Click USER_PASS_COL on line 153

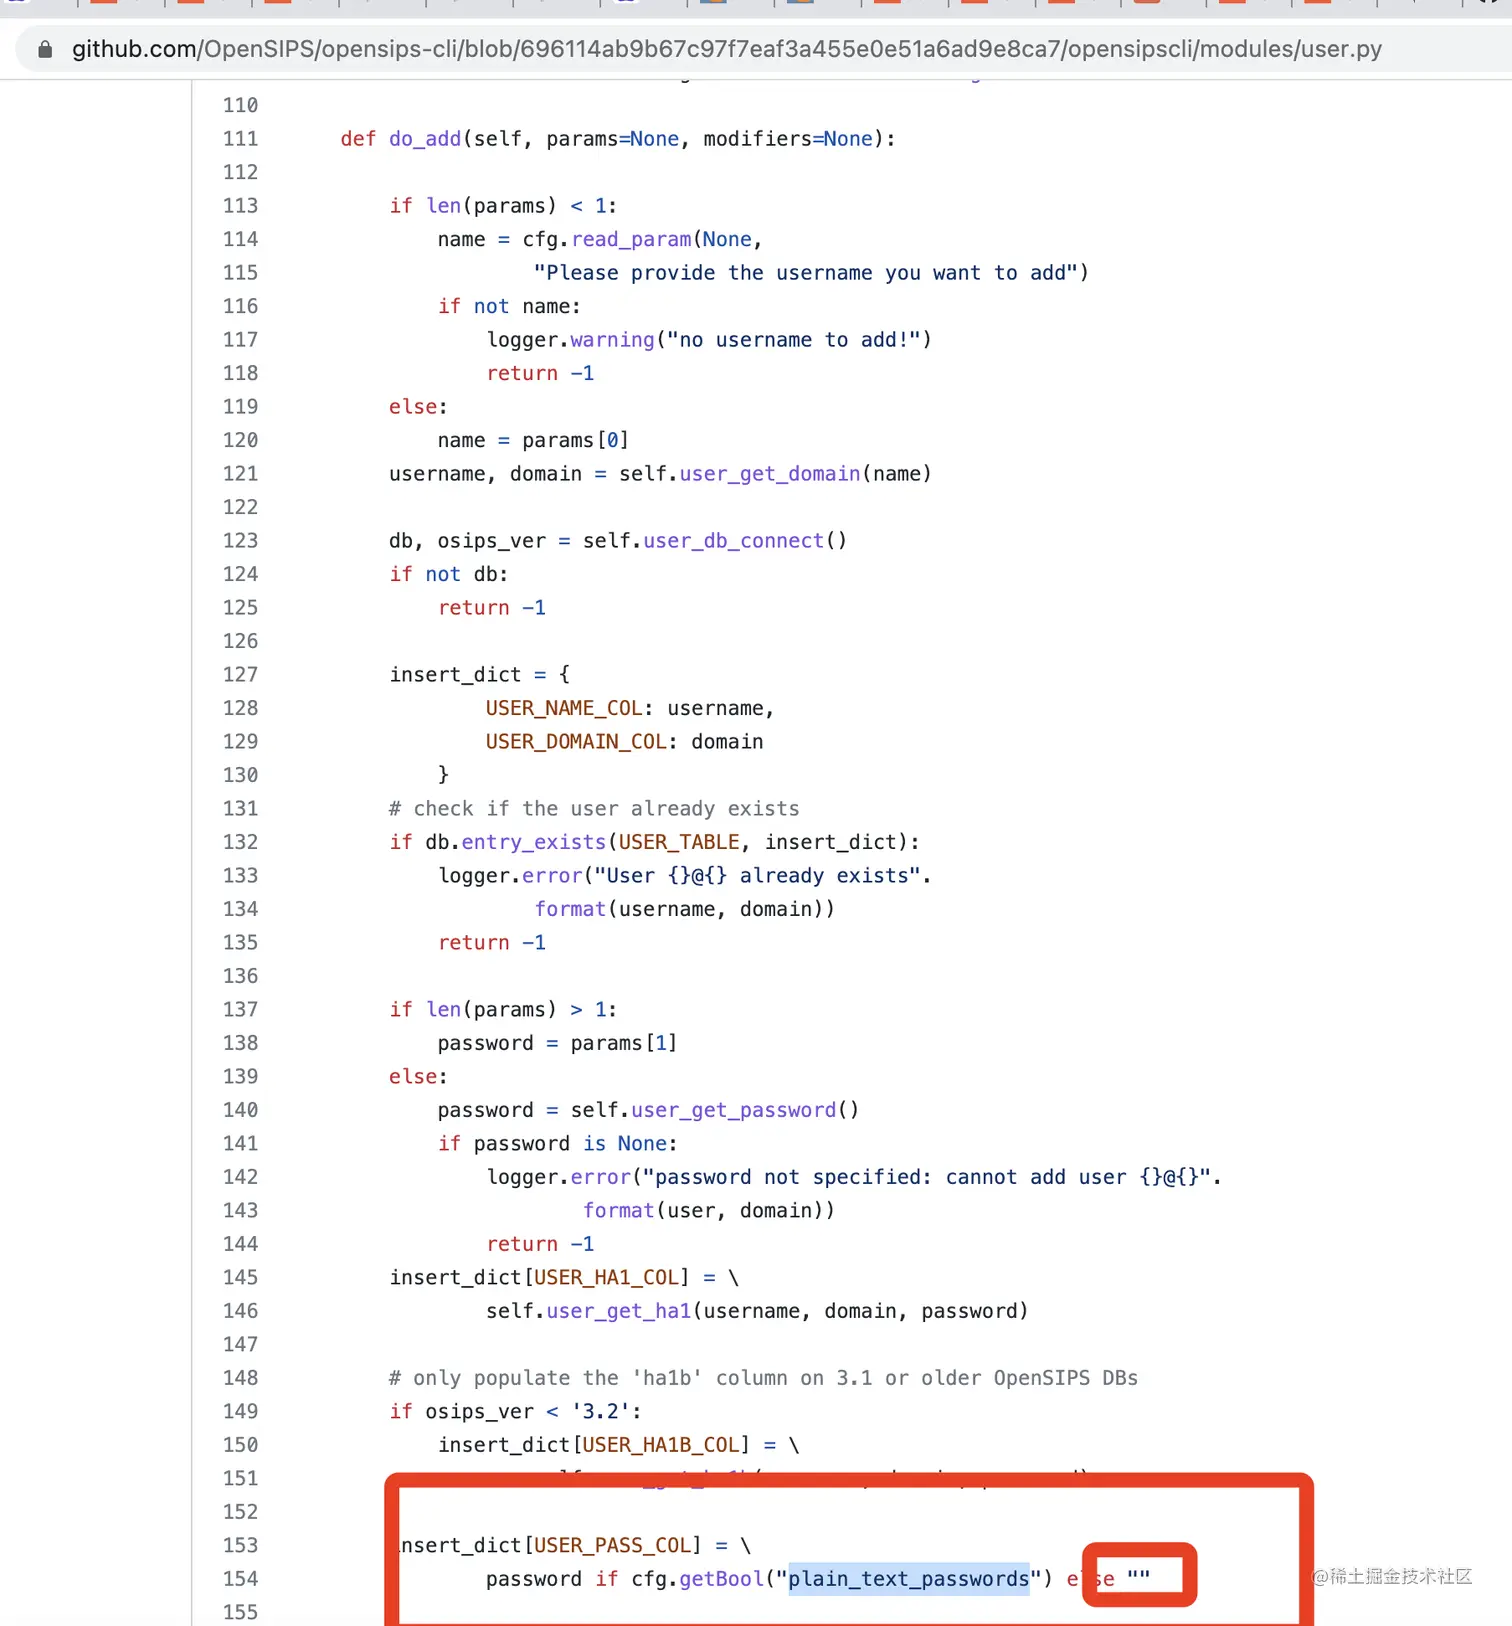(x=613, y=1546)
